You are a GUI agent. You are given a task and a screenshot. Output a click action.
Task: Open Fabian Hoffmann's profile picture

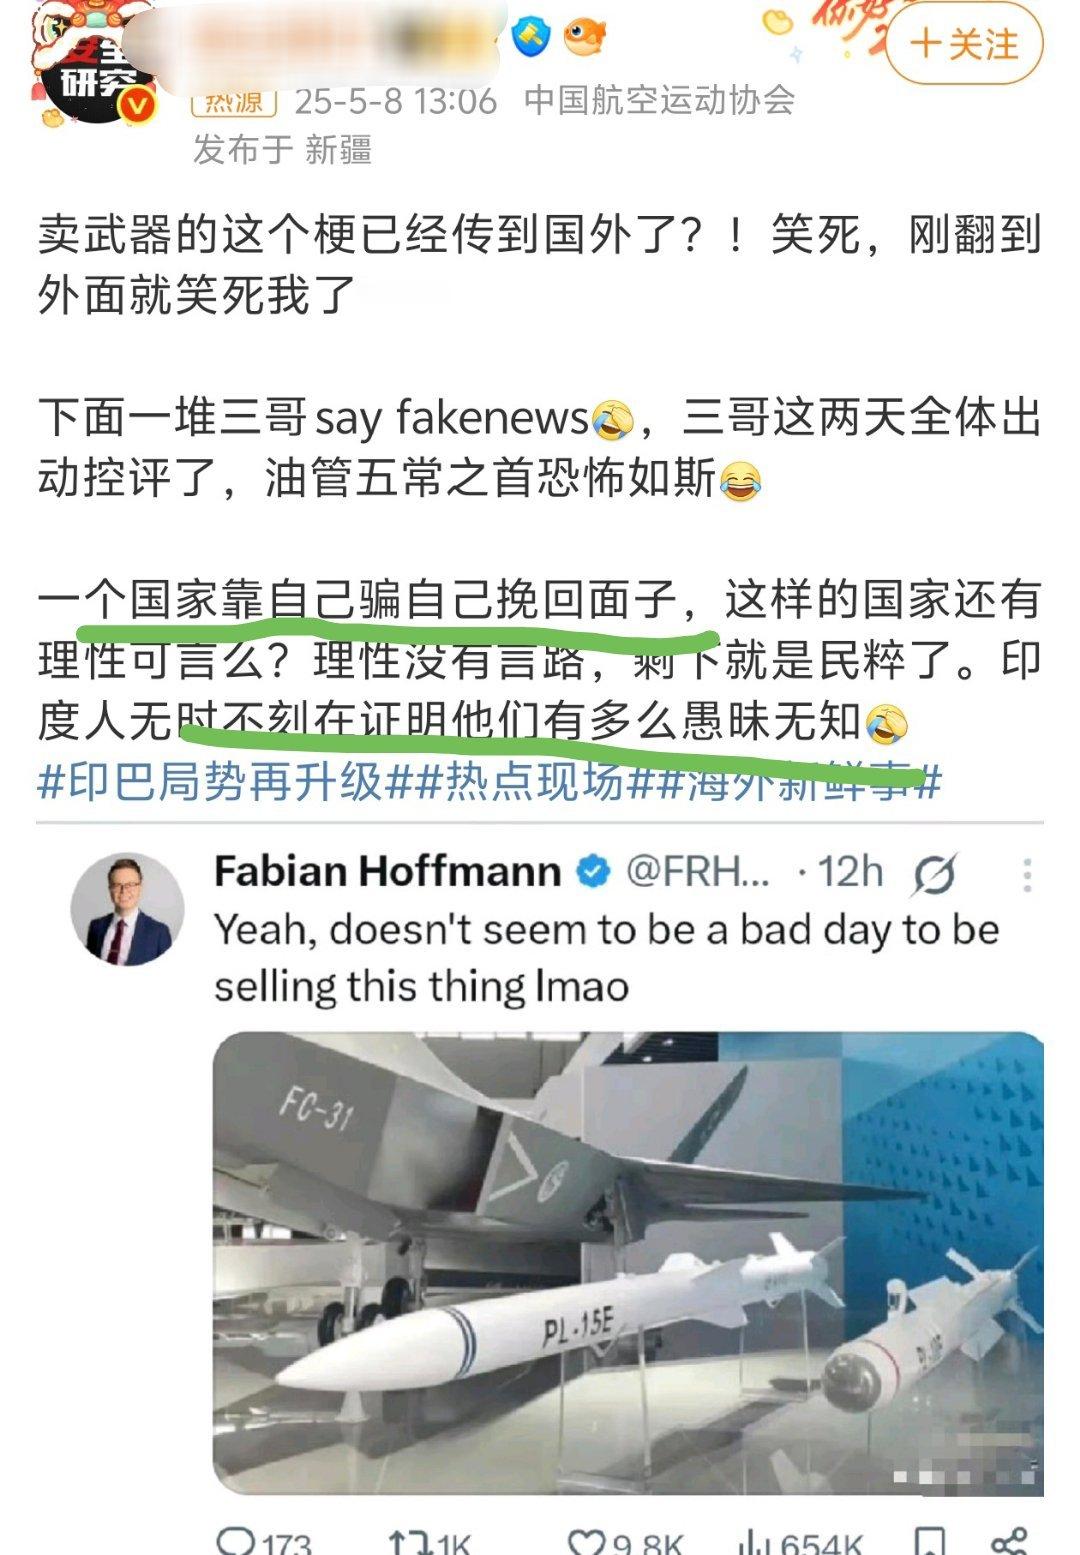coord(127,909)
